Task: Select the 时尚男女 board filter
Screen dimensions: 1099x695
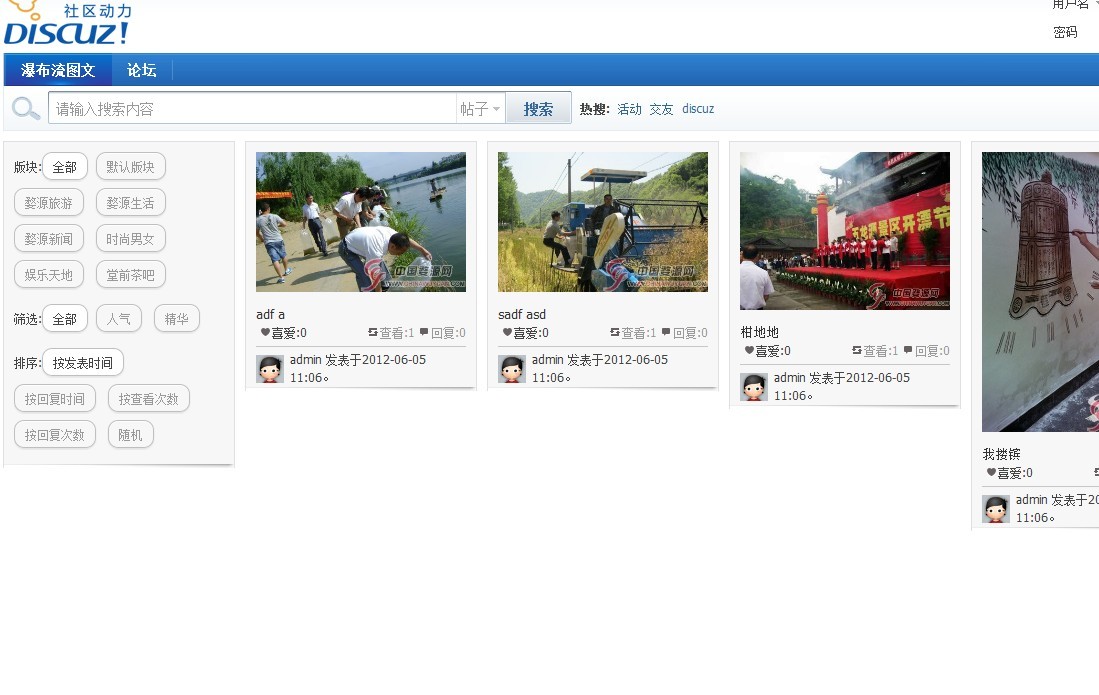Action: 130,239
